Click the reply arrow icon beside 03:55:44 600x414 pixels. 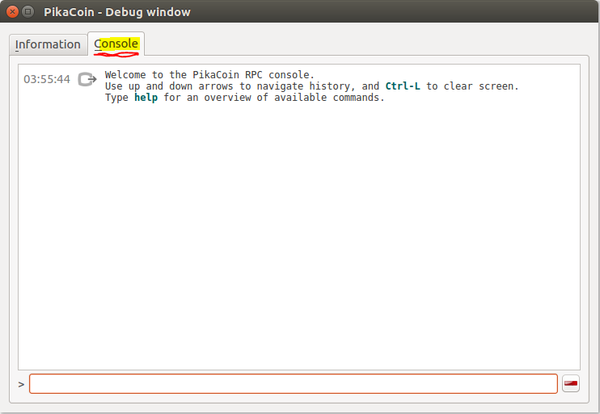tap(87, 80)
